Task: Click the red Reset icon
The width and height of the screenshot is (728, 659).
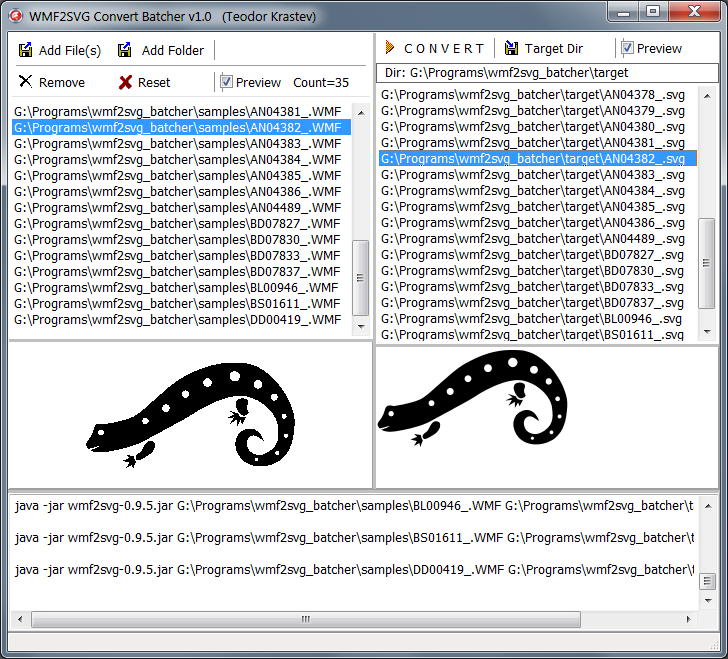Action: (125, 83)
